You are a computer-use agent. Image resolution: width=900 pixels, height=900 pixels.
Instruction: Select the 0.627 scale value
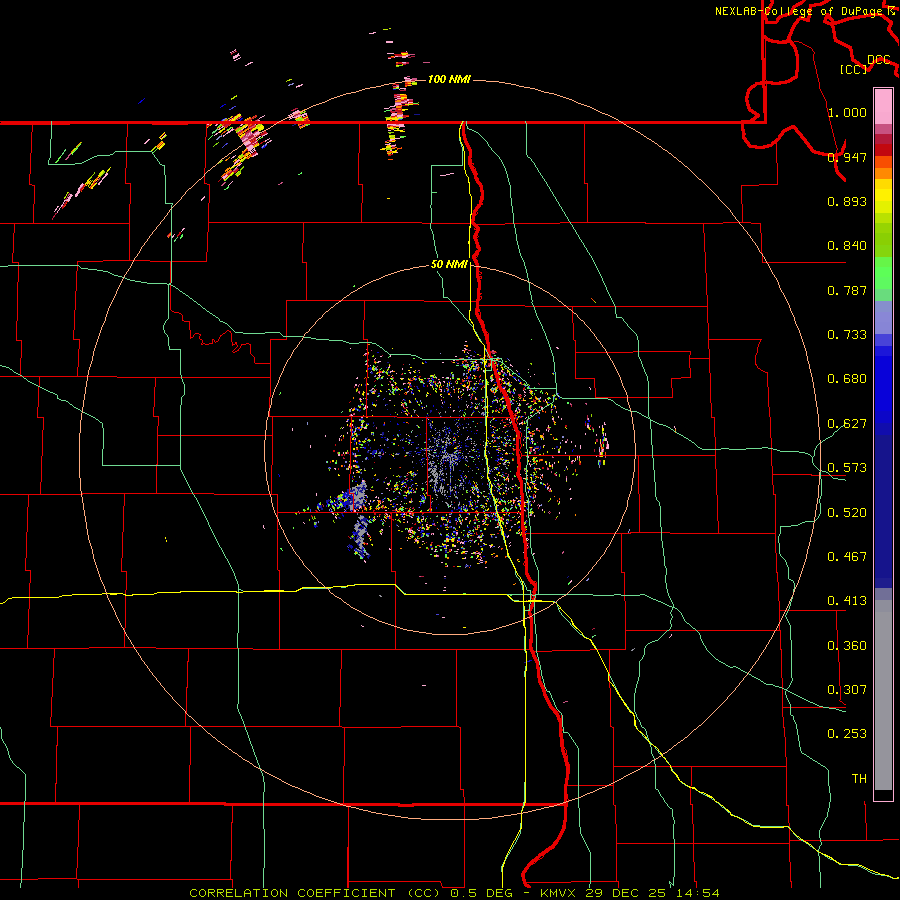[x=847, y=423]
